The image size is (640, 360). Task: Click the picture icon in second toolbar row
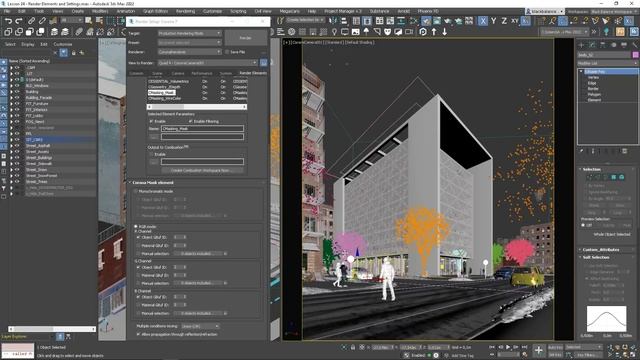(356, 31)
